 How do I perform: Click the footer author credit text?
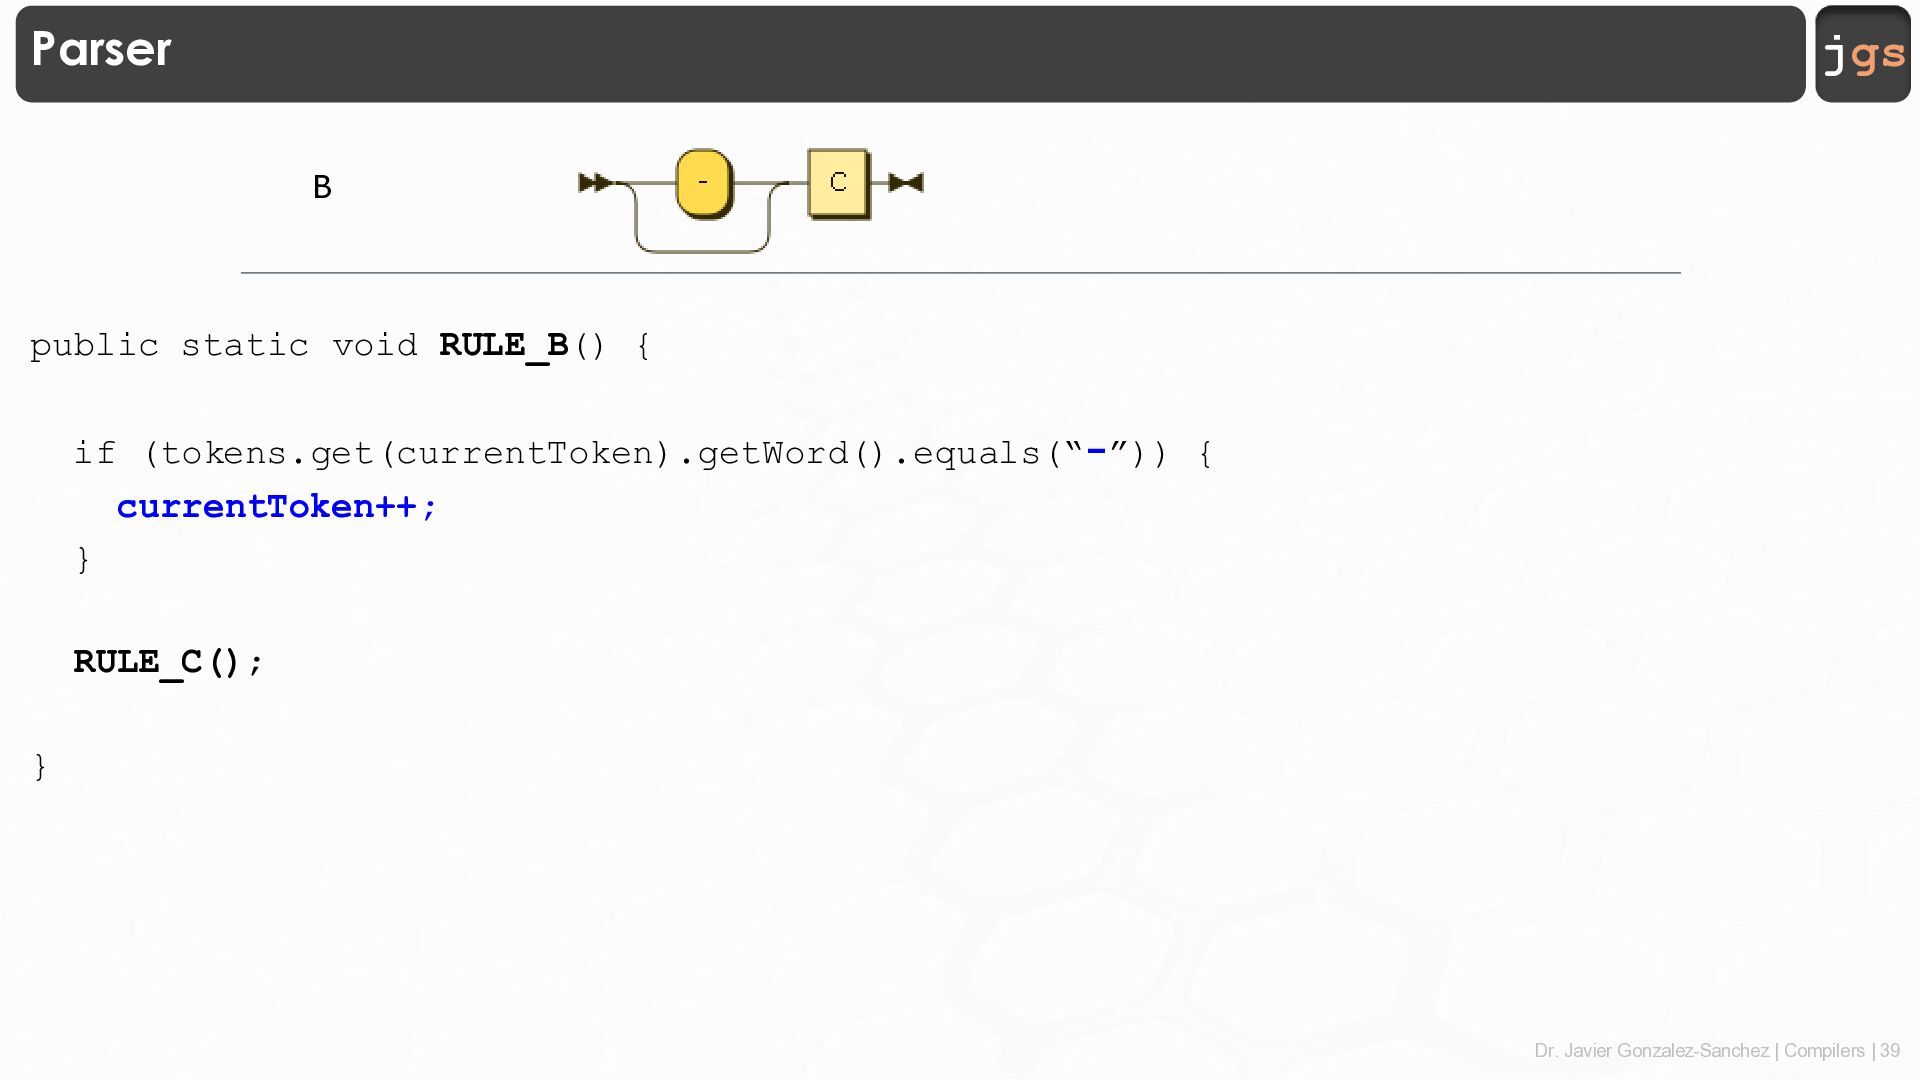1651,1051
